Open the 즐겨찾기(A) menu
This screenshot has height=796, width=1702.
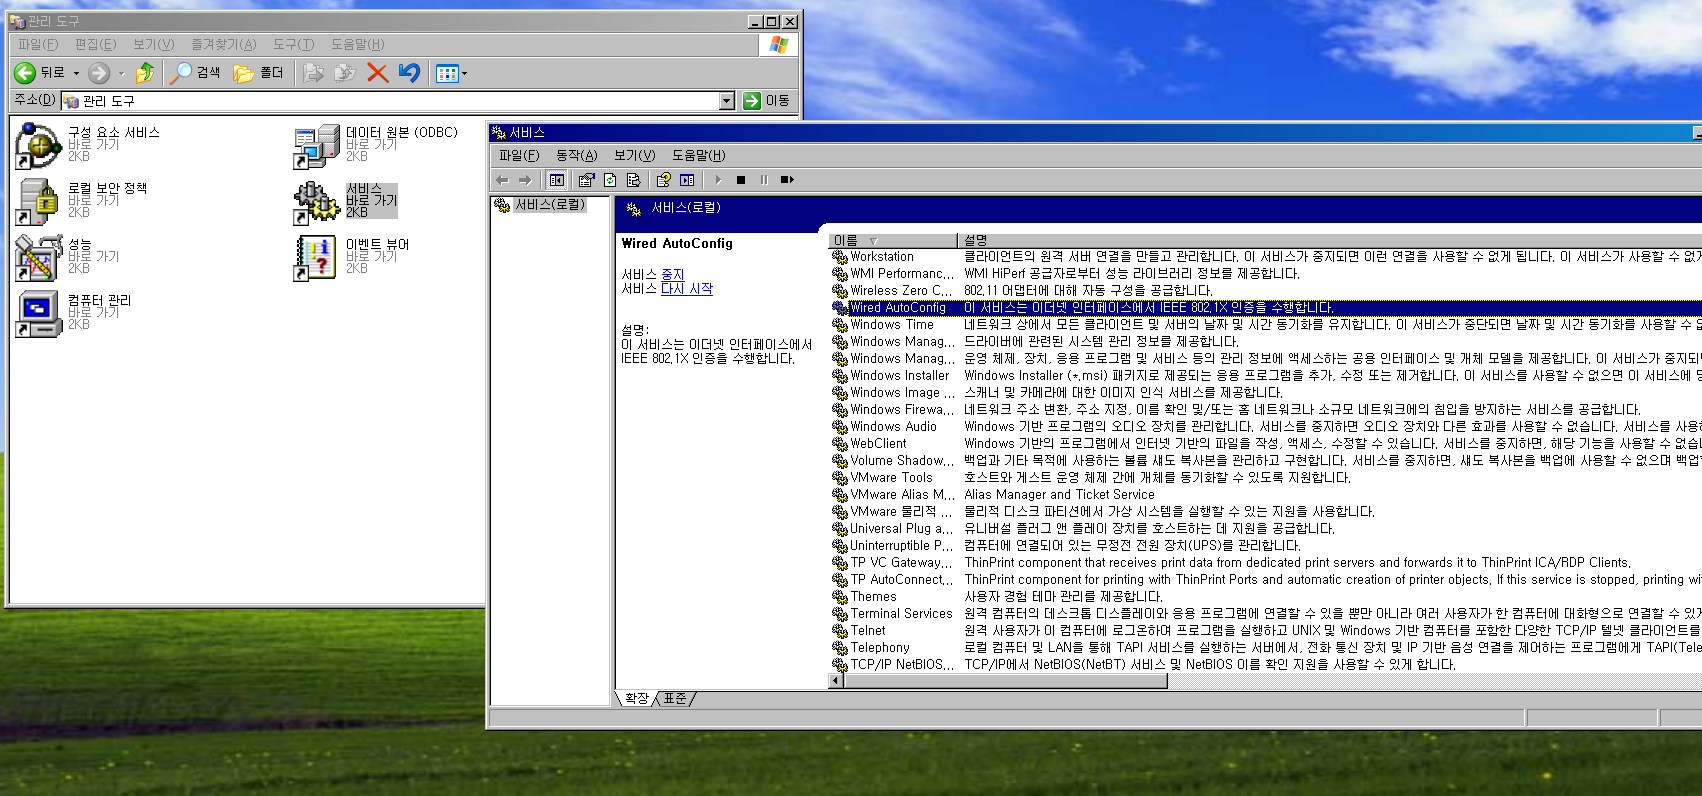click(224, 44)
